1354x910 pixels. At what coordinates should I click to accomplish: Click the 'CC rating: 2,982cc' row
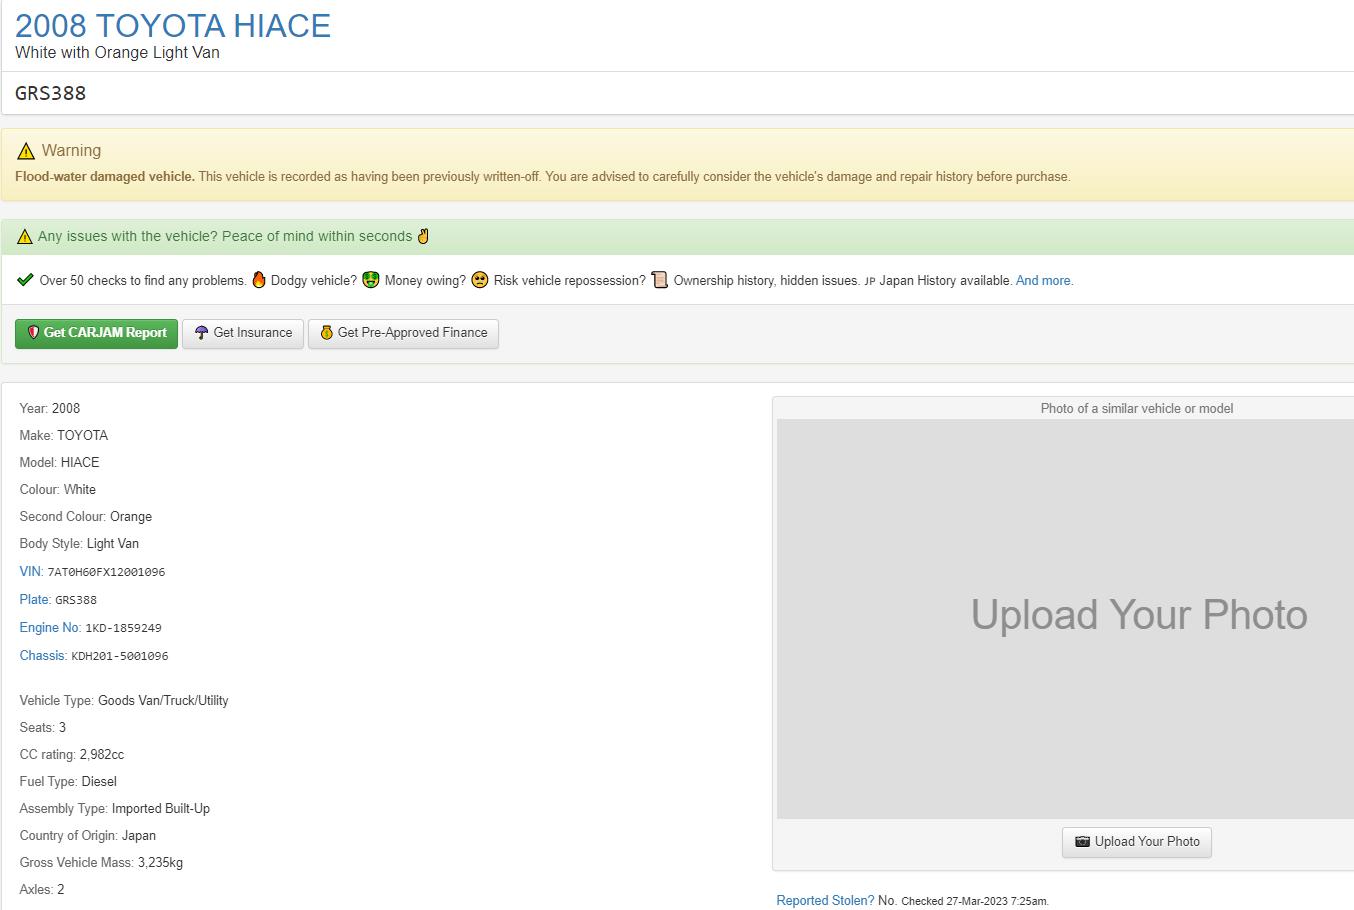(72, 755)
